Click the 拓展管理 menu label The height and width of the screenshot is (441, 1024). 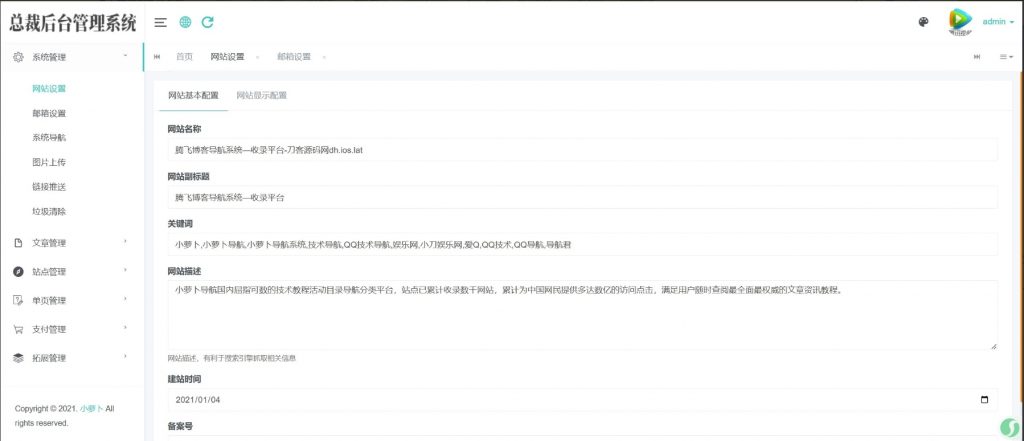click(x=49, y=358)
